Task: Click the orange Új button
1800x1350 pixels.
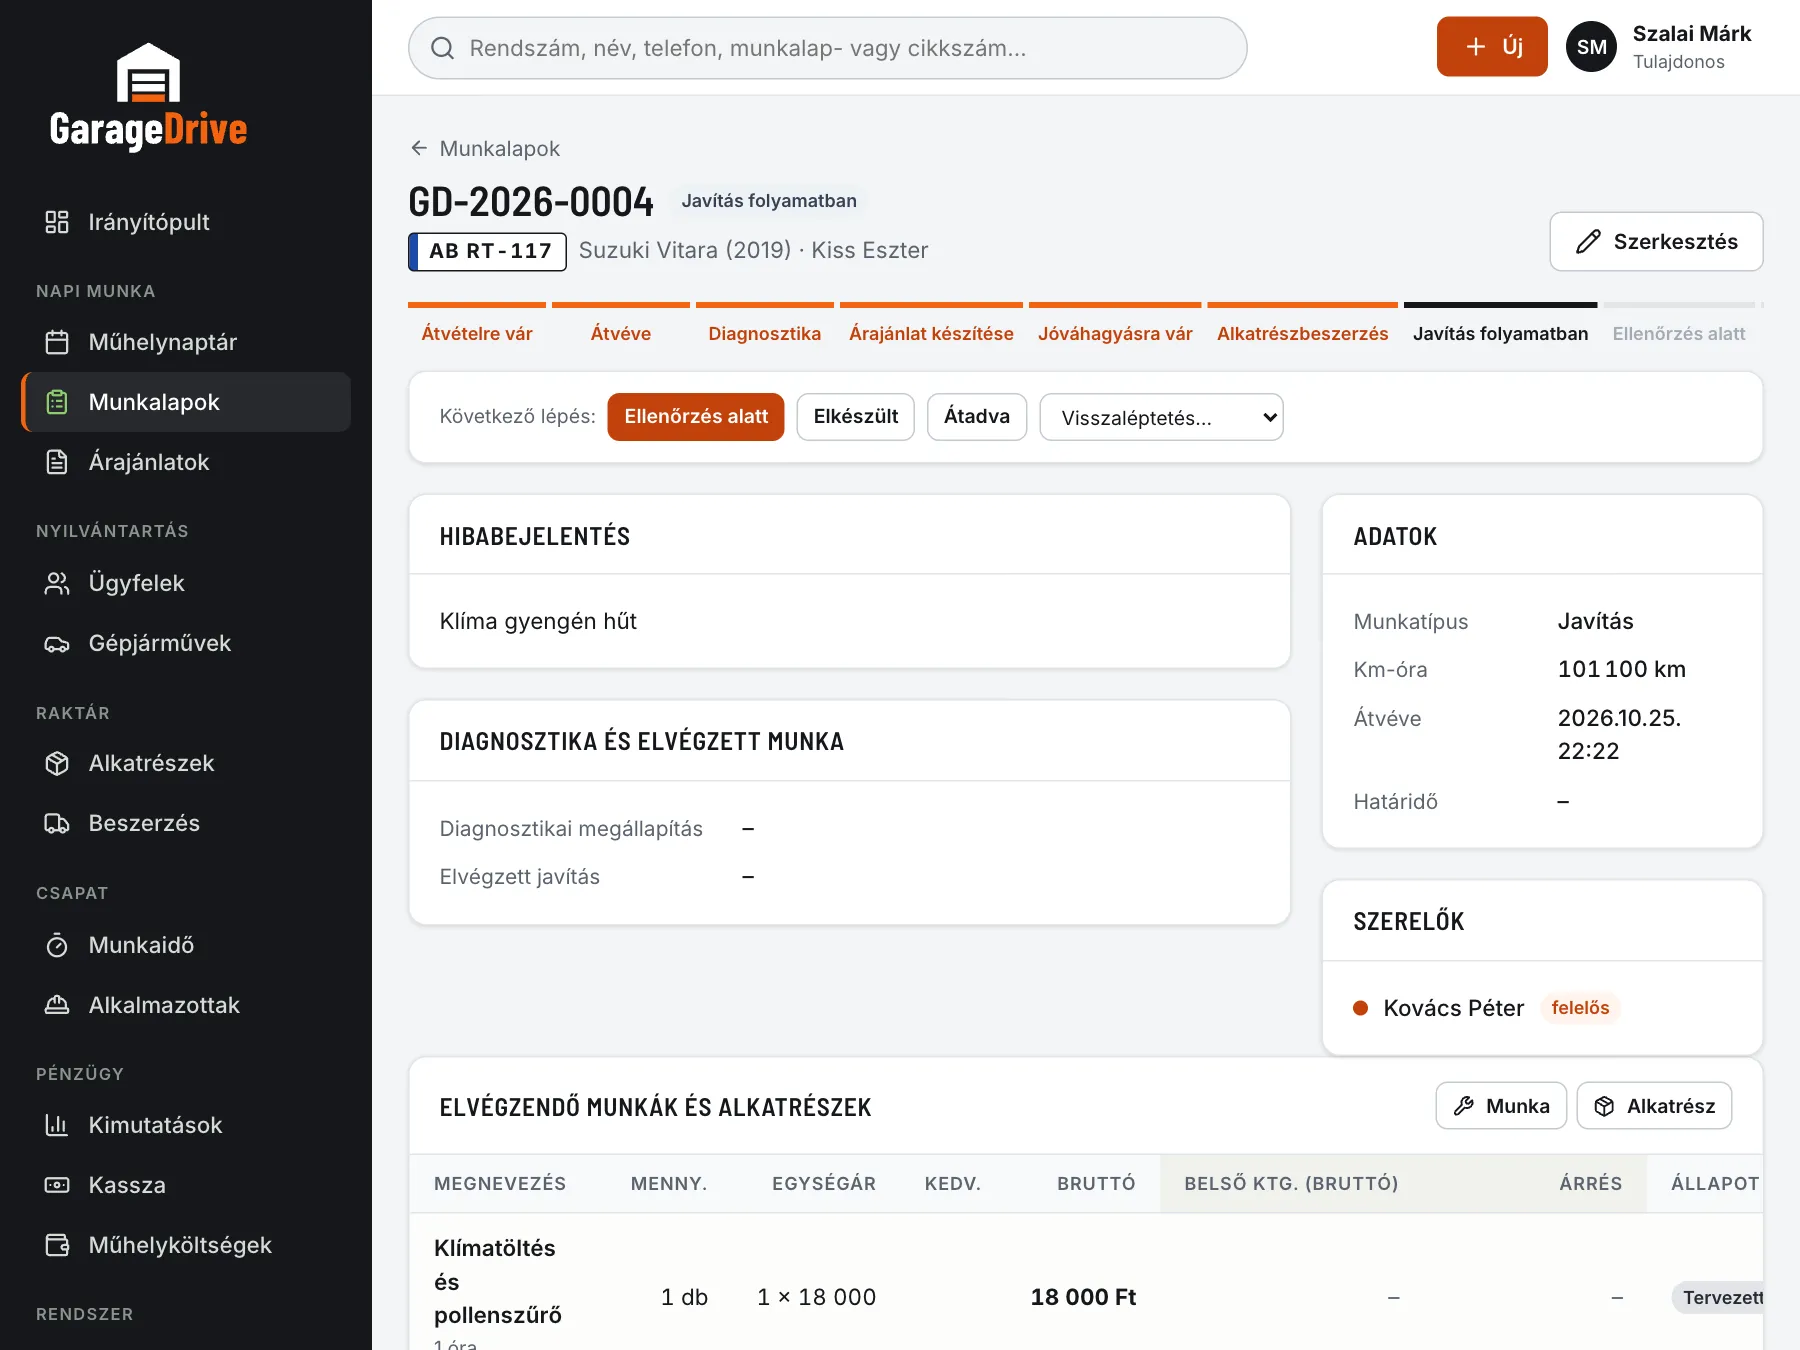Action: (x=1492, y=46)
